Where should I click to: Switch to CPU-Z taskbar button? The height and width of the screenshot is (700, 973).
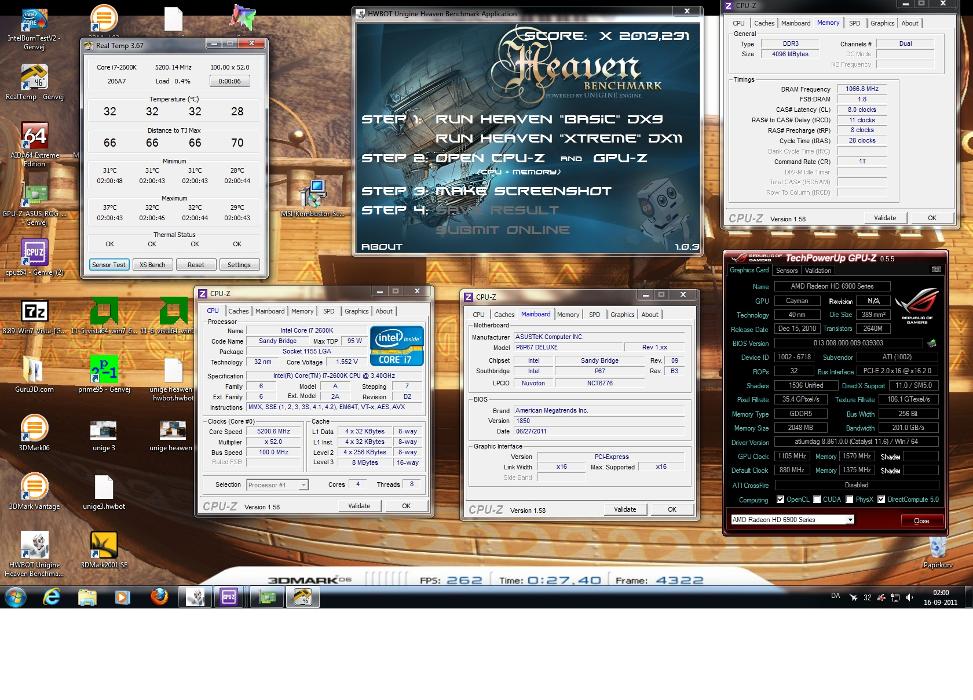click(x=230, y=597)
